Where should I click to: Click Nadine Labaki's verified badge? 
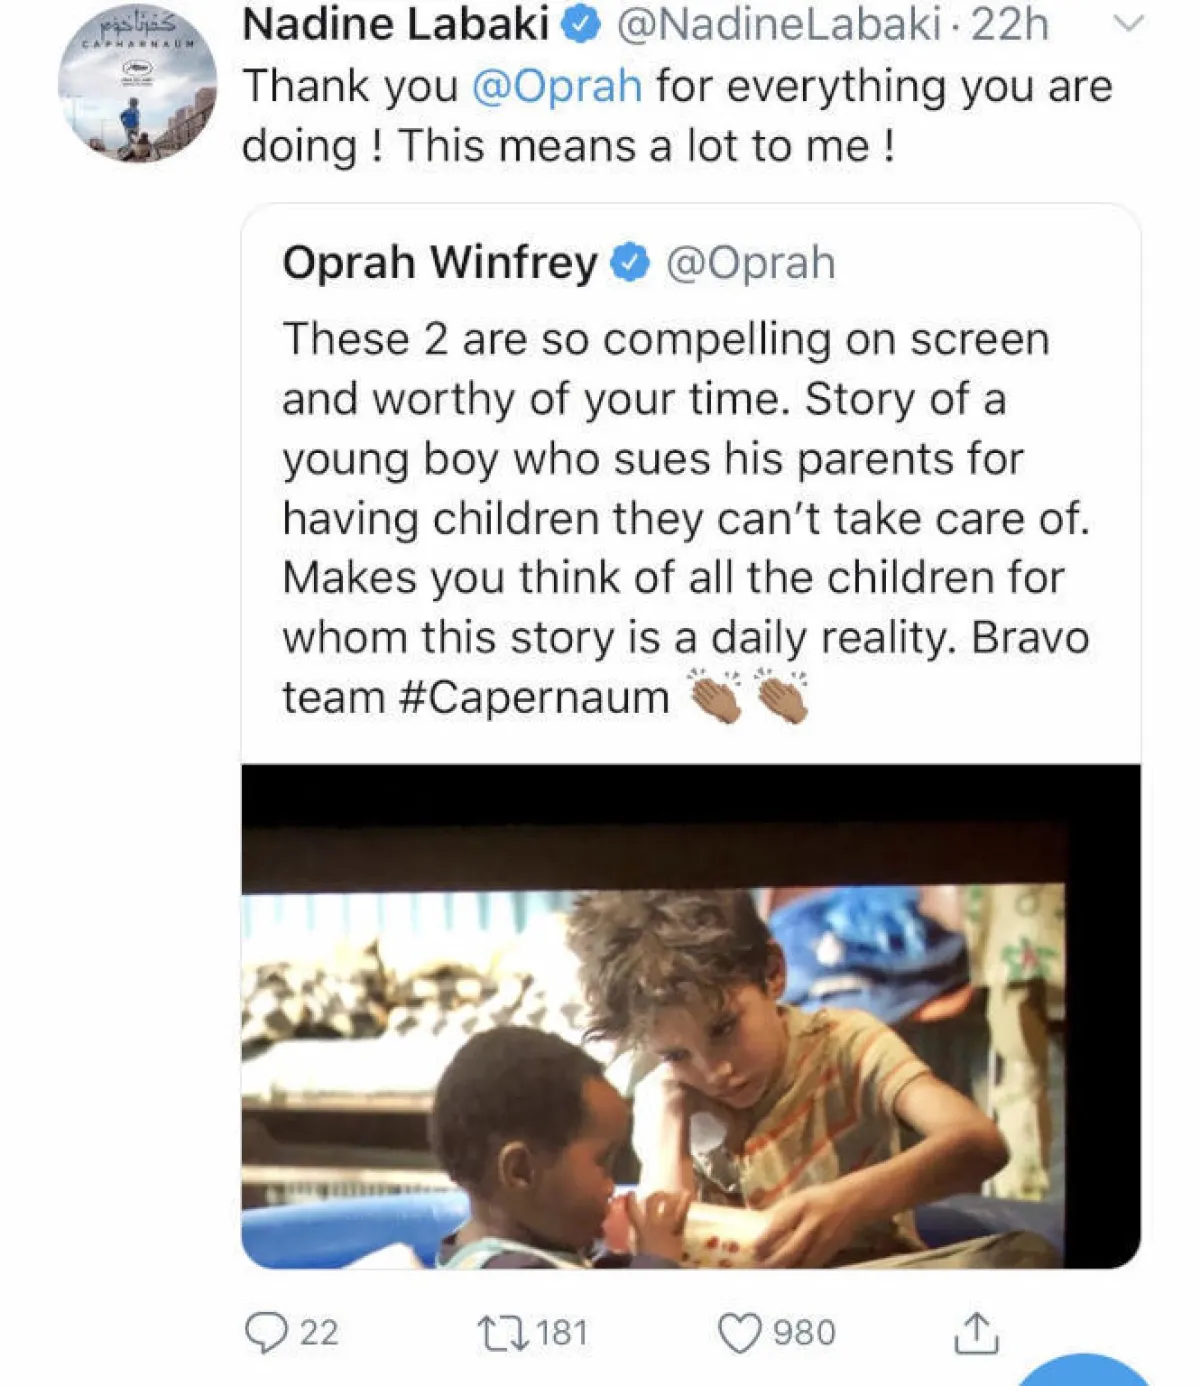coord(582,26)
